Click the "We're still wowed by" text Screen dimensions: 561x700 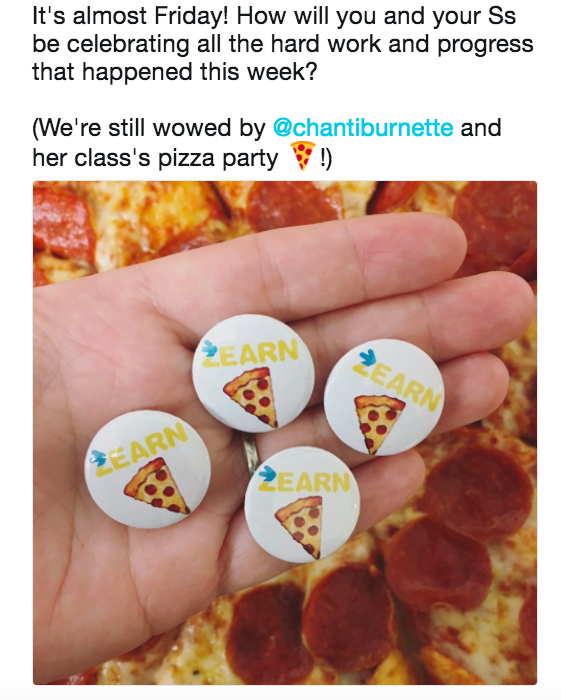(x=149, y=128)
